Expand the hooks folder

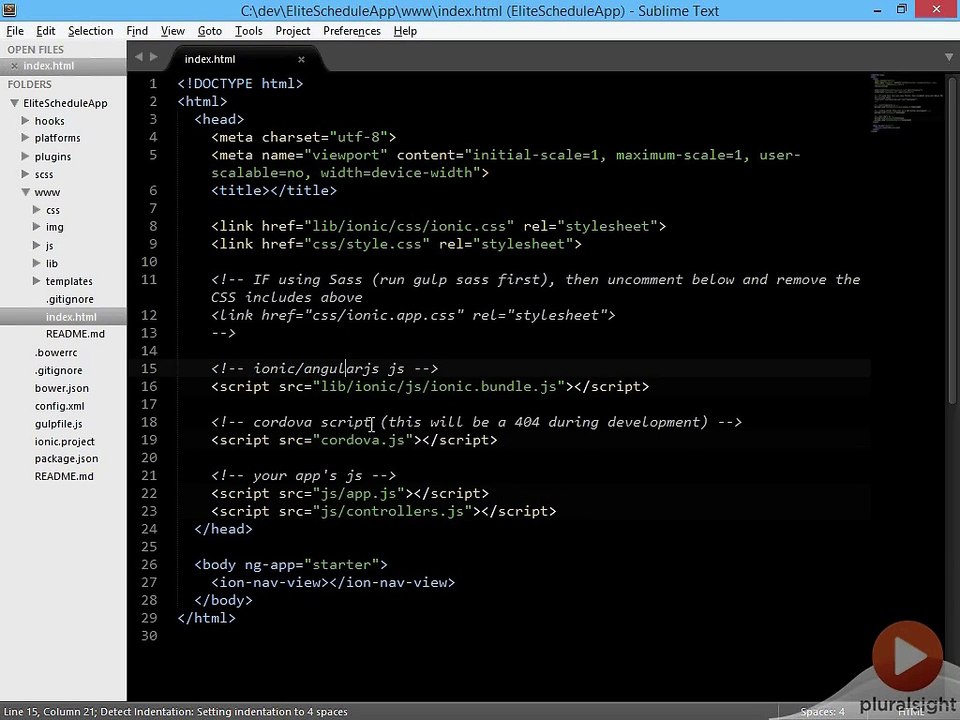25,121
